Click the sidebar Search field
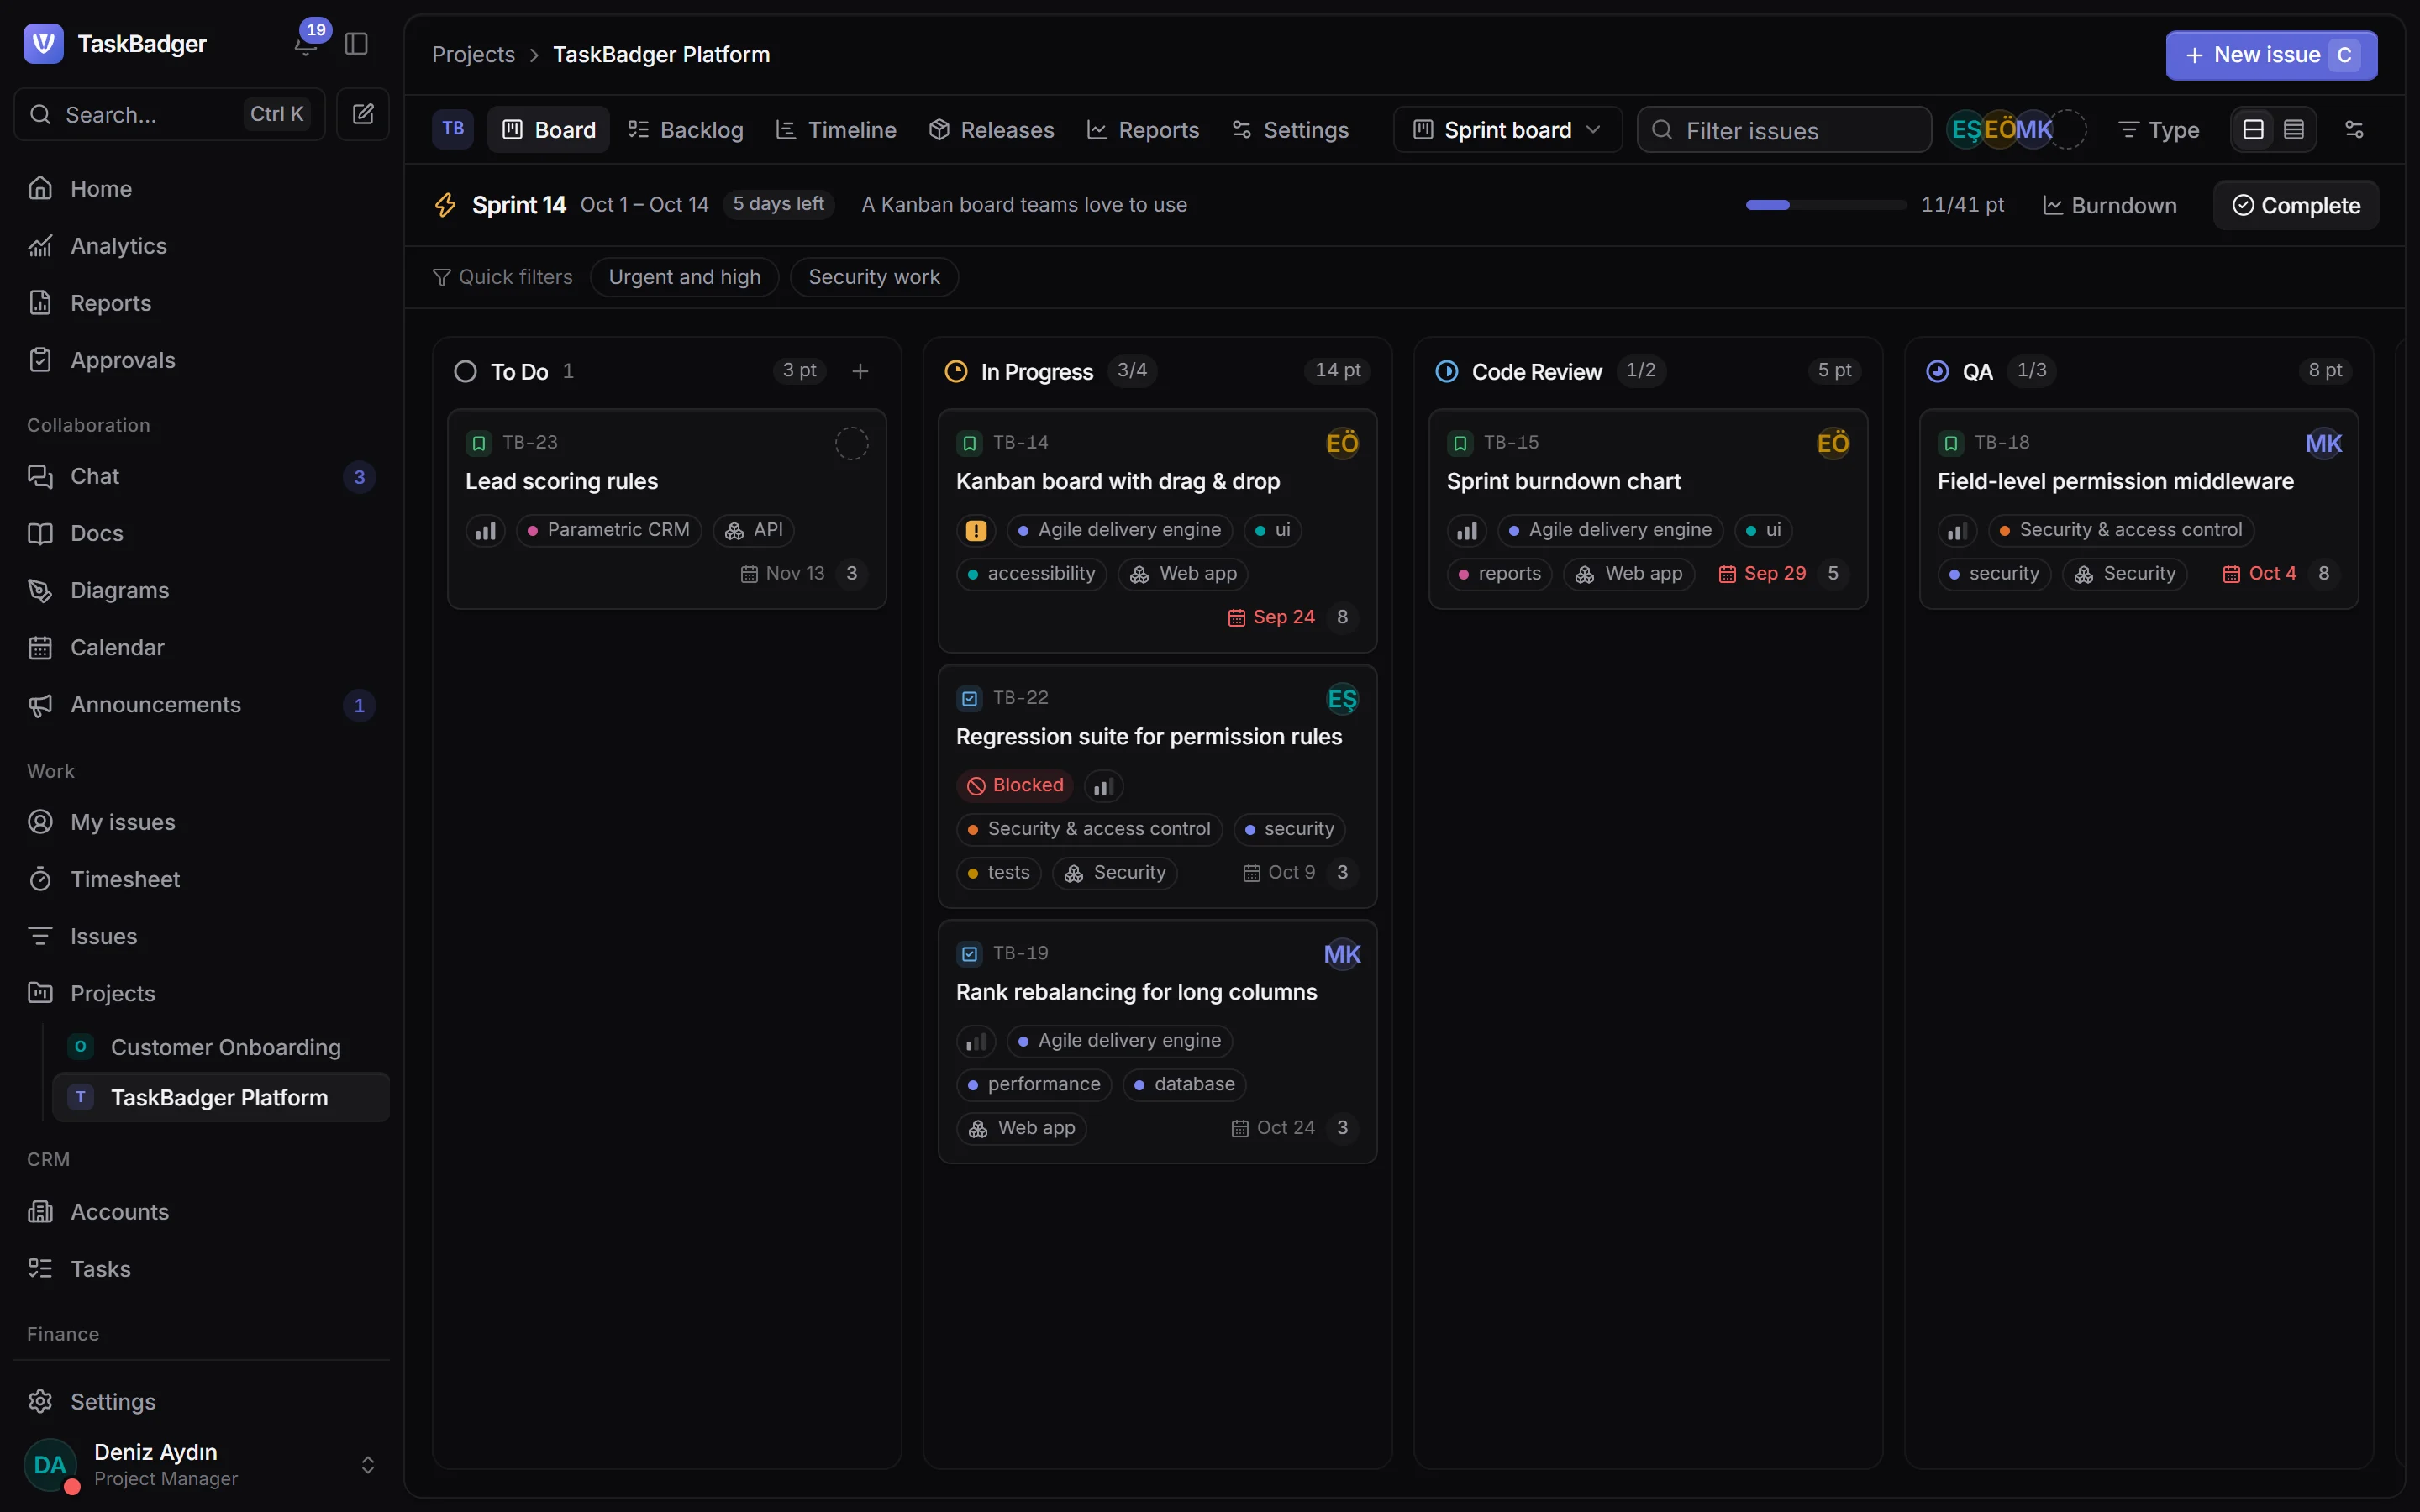 click(x=169, y=114)
